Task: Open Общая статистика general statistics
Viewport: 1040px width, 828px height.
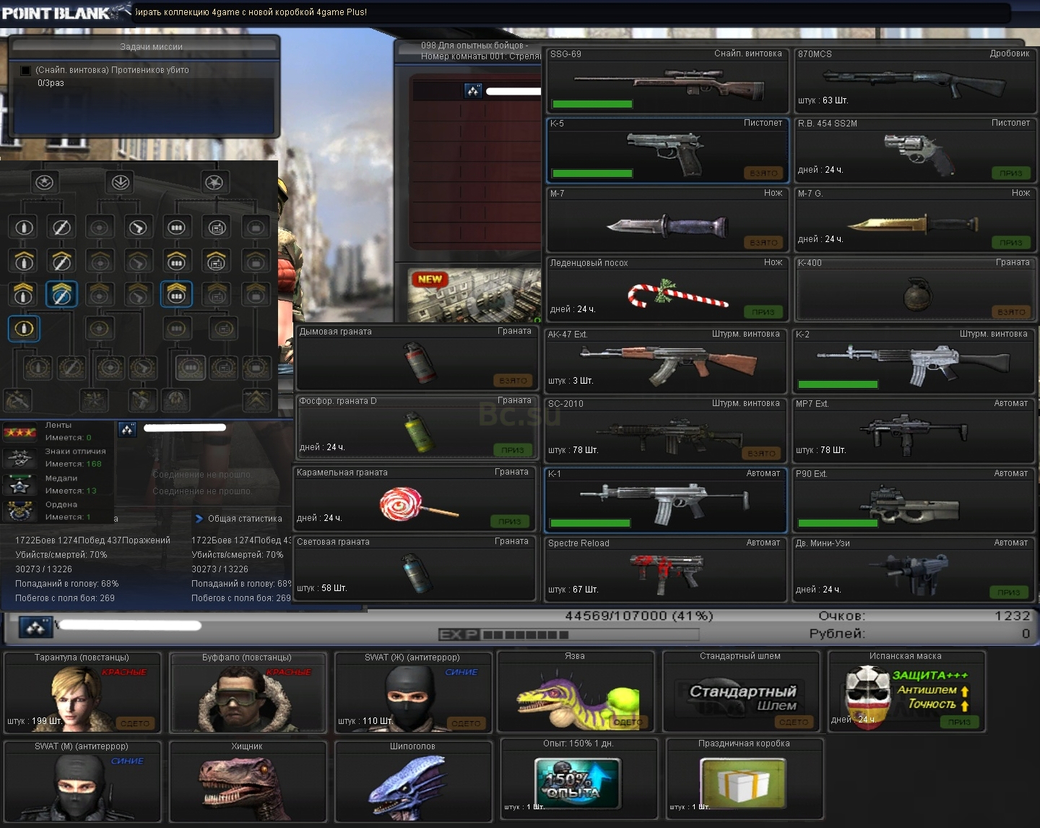Action: tap(239, 519)
